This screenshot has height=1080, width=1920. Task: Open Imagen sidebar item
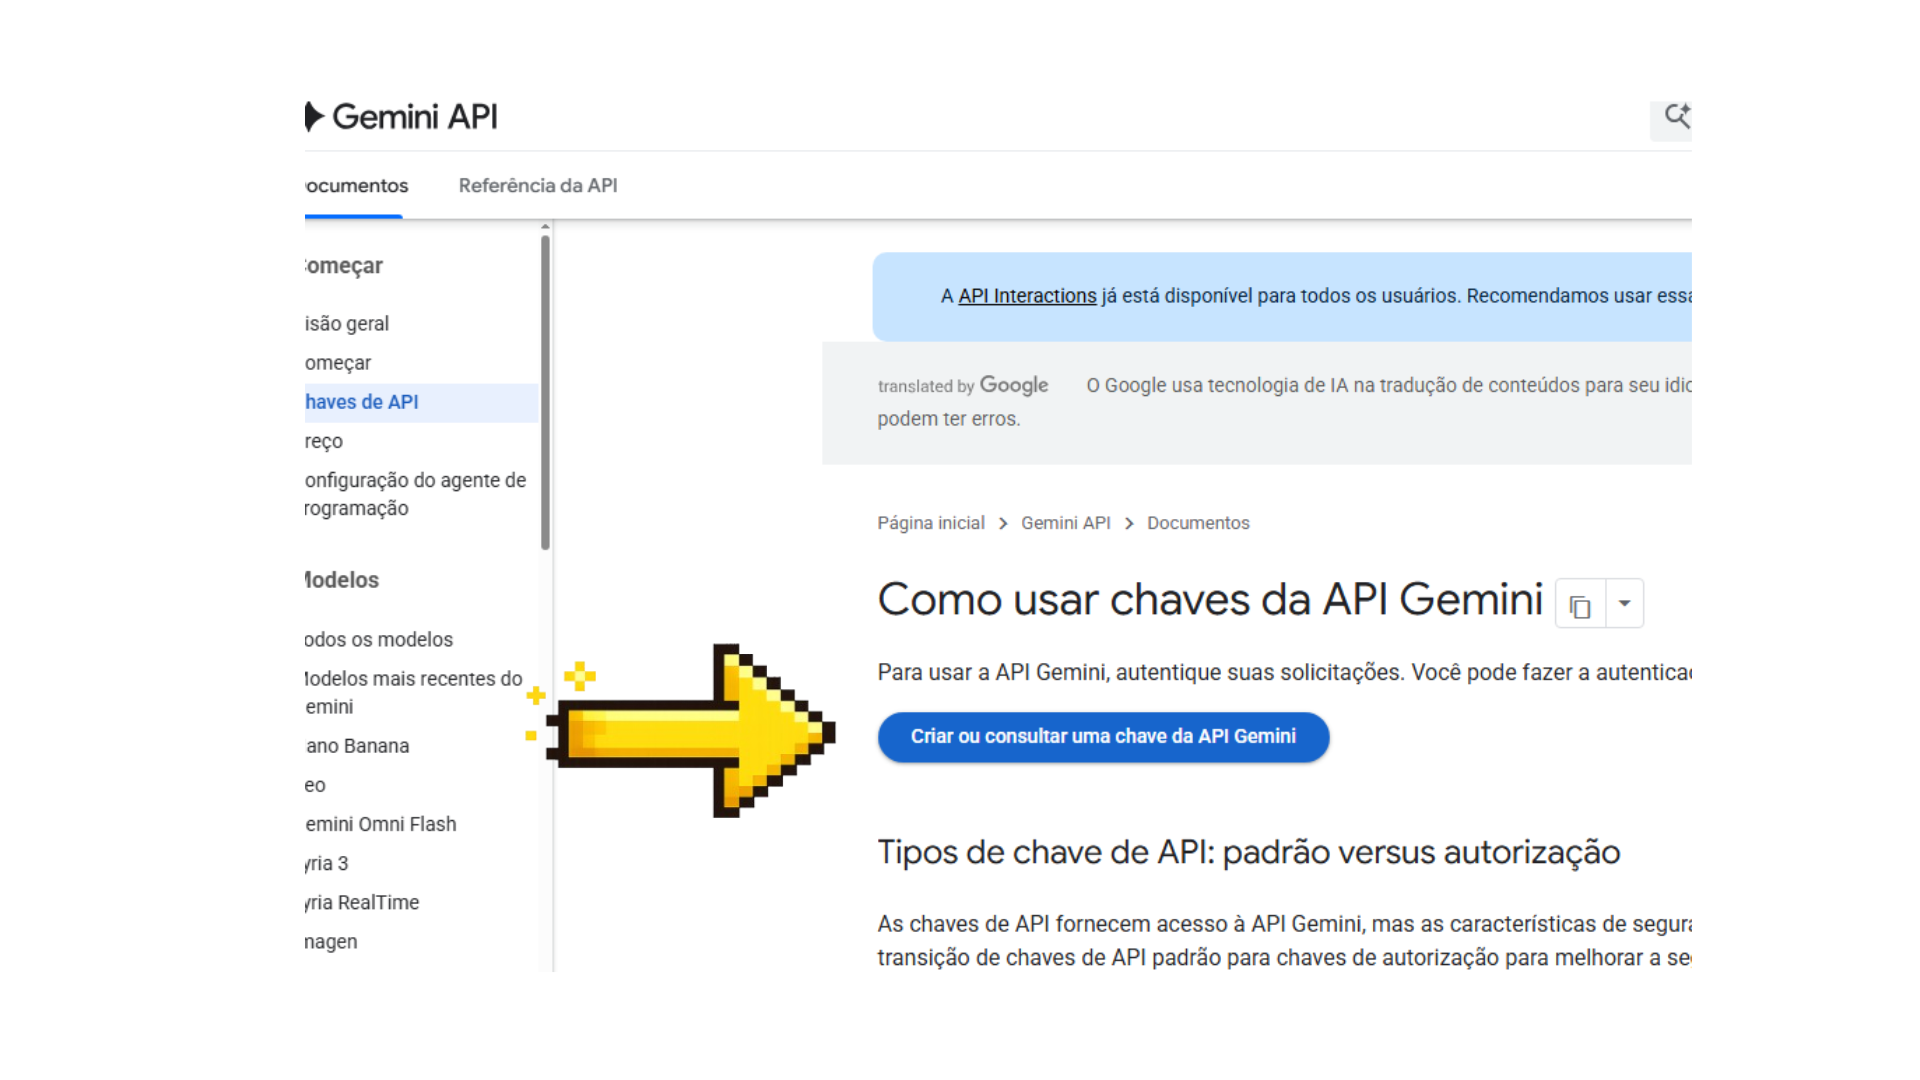[331, 942]
